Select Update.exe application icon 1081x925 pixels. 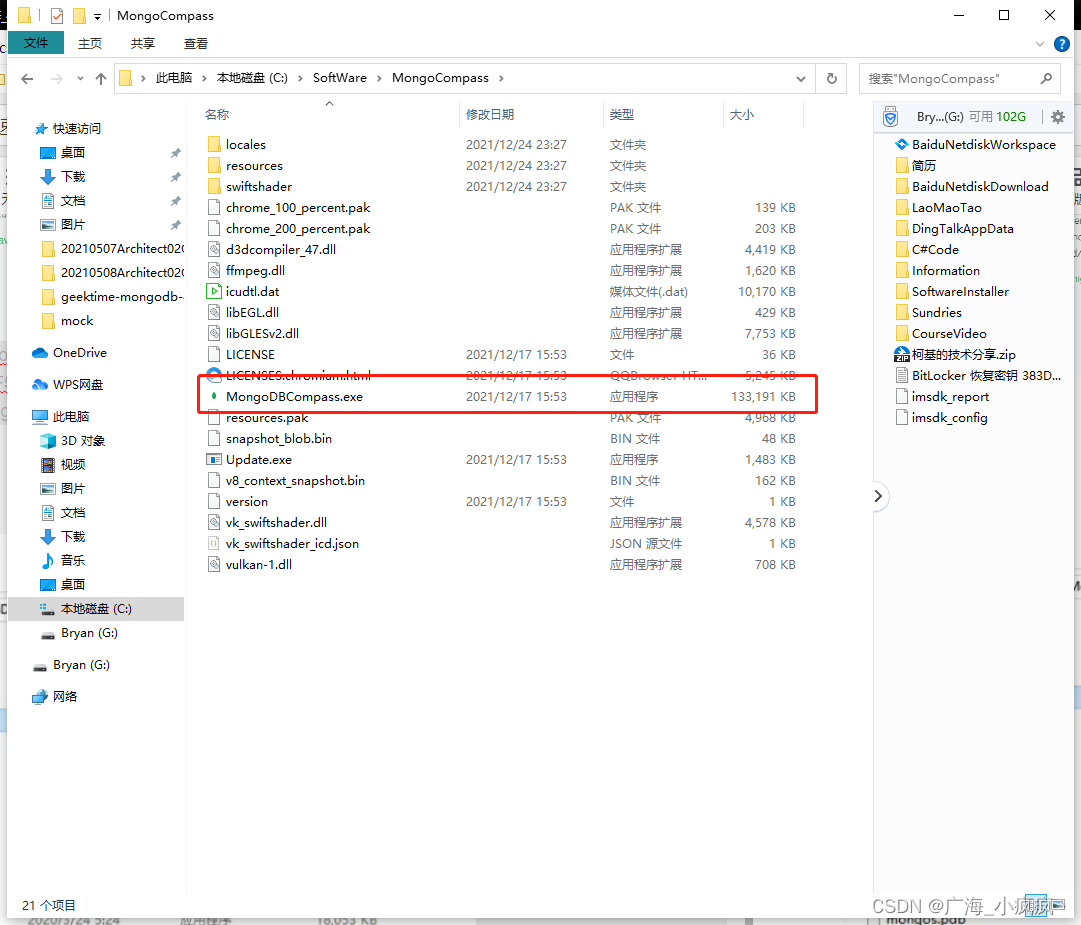click(214, 459)
